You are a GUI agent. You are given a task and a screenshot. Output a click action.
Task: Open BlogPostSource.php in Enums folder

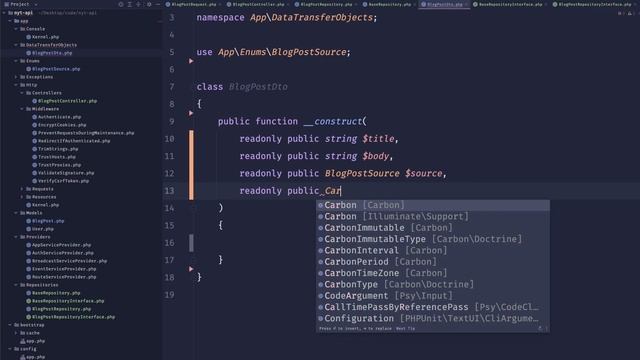coord(53,69)
